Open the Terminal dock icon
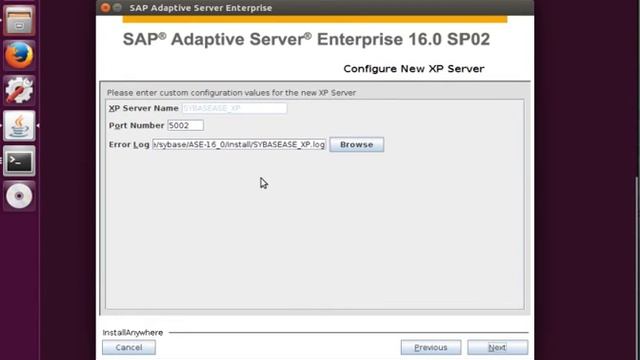Viewport: 640px width, 360px height. 19,161
